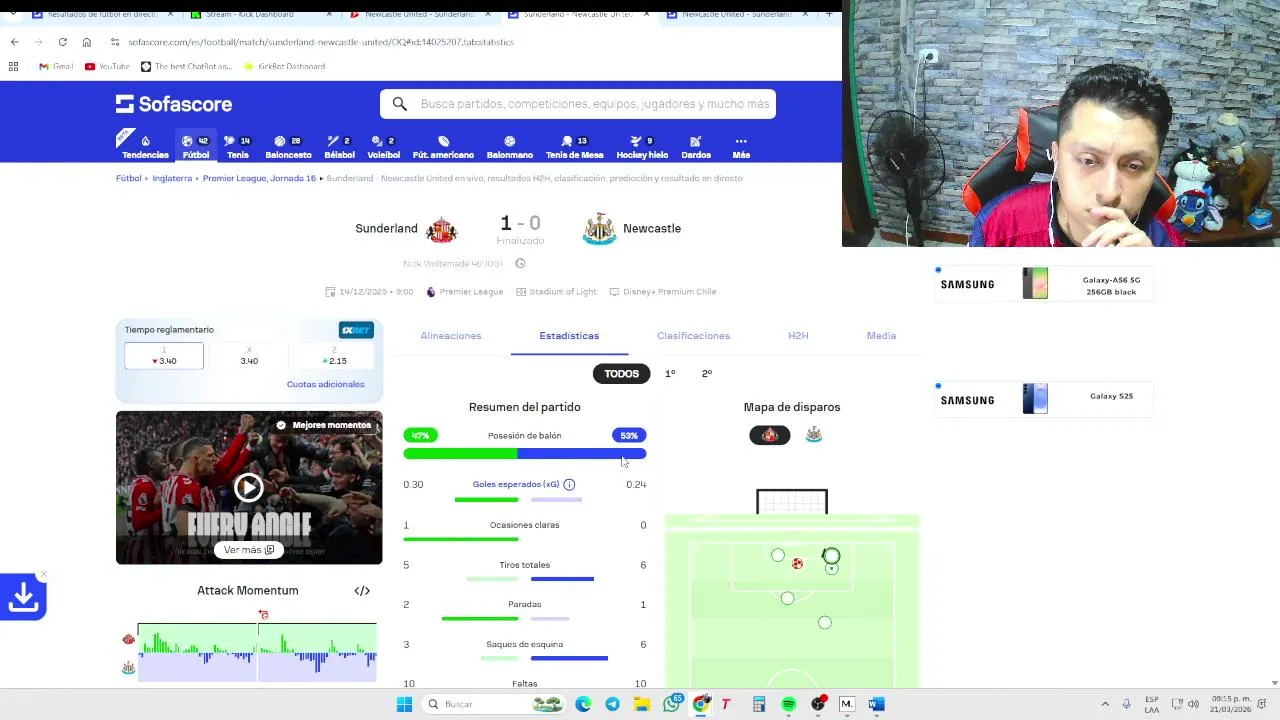
Task: Open the 1XBET sponsor logo
Action: pyautogui.click(x=355, y=331)
